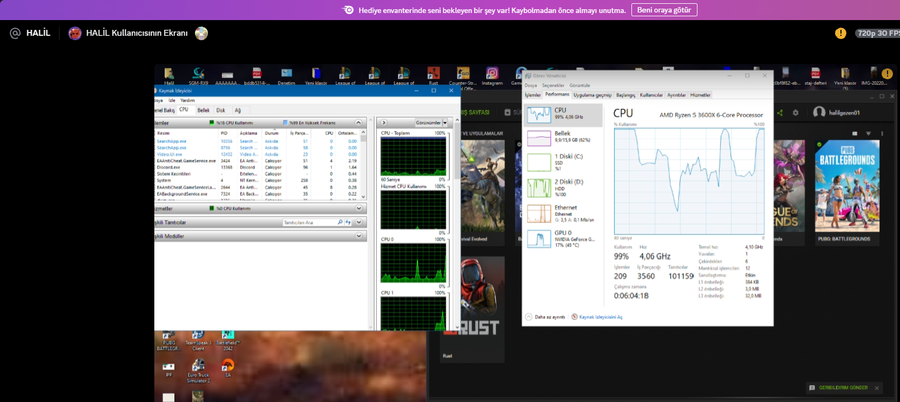Open Euro Truck Simulator 2 shortcut

click(198, 365)
